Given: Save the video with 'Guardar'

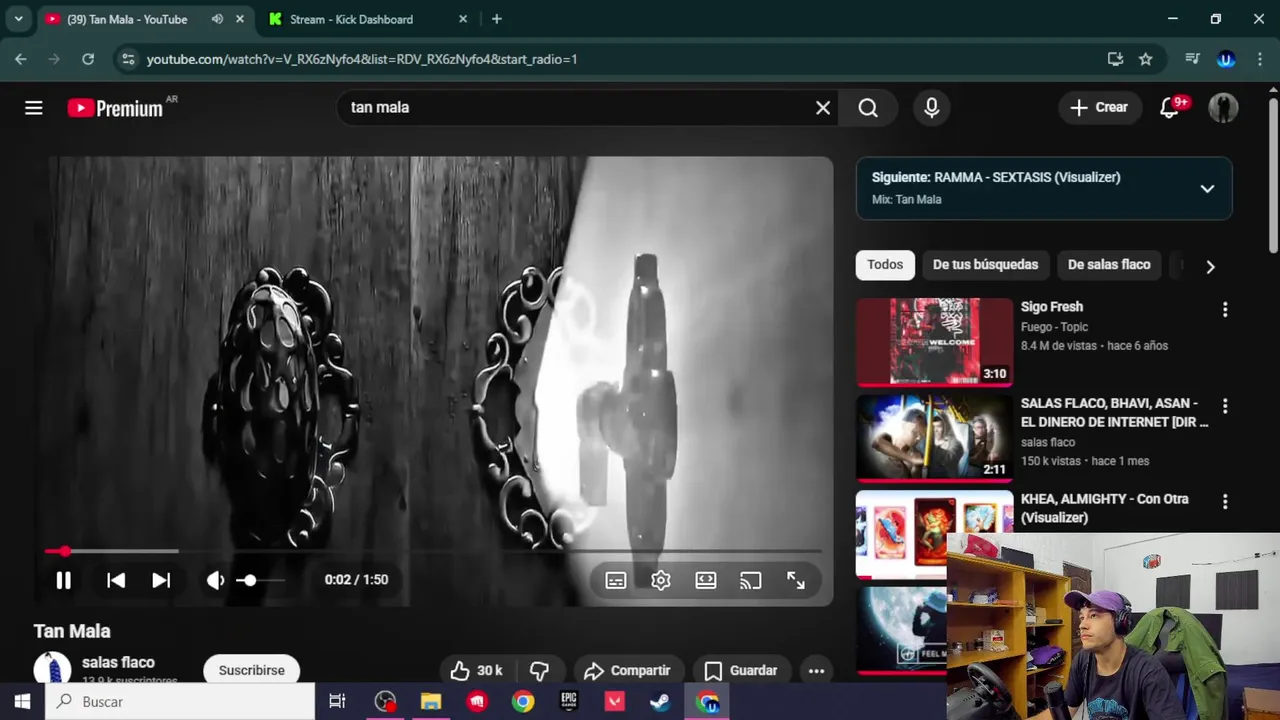Looking at the screenshot, I should [741, 670].
